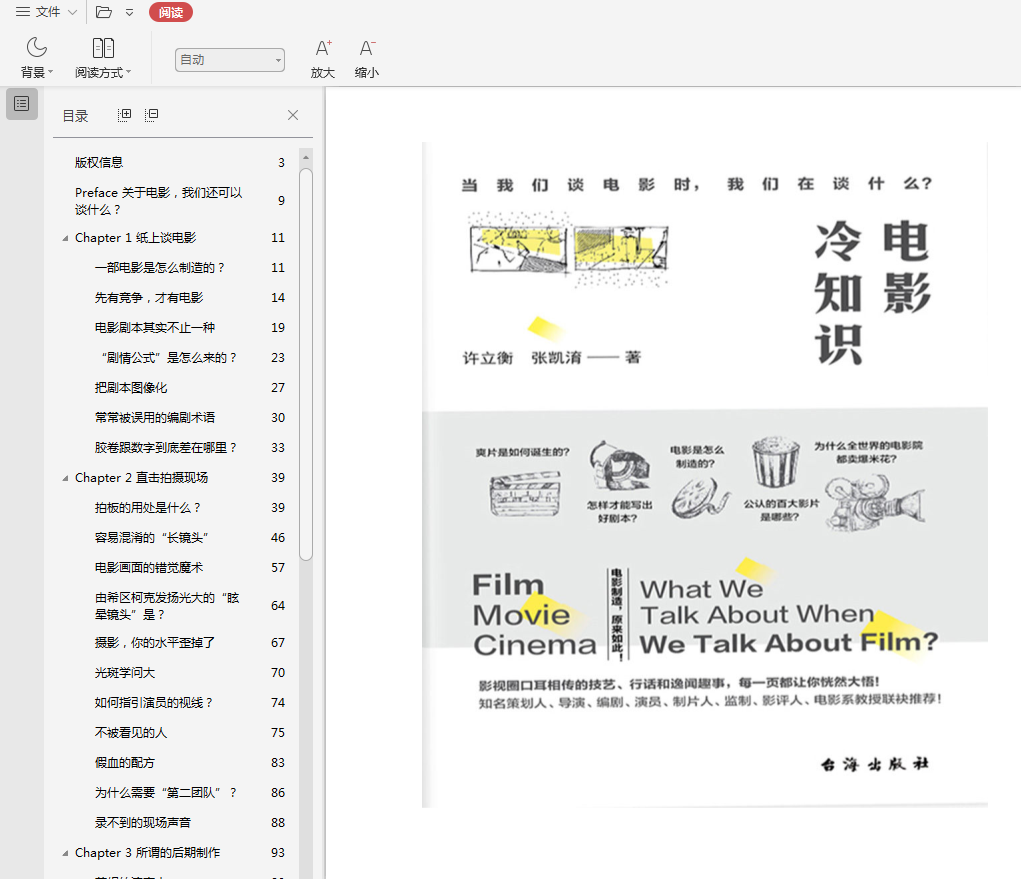Viewport: 1021px width, 879px height.
Task: Open 胶卷跟数字到底差在哪里？ entry
Action: point(166,447)
